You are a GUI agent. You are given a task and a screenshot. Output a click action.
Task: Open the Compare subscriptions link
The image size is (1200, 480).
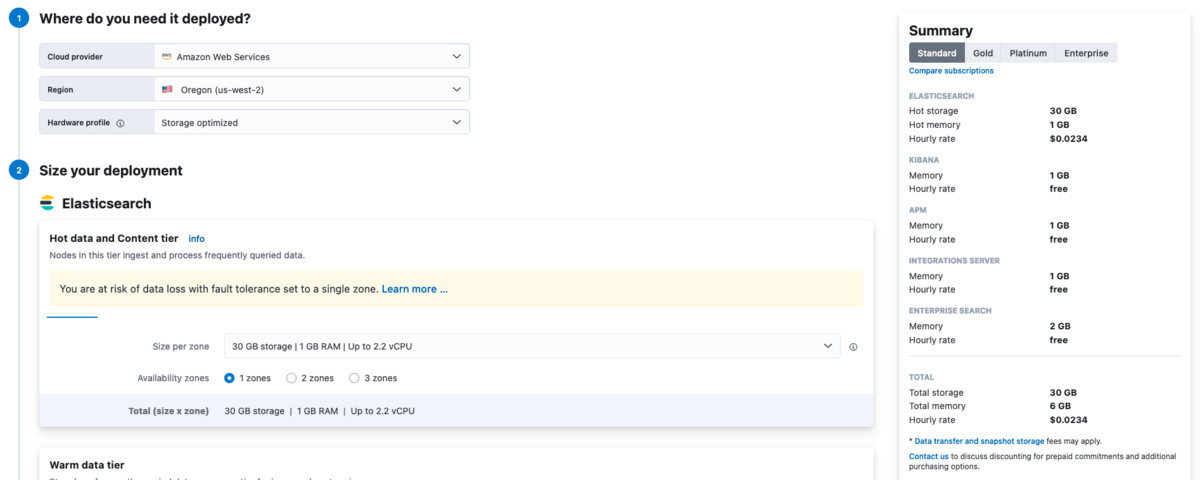[x=951, y=71]
